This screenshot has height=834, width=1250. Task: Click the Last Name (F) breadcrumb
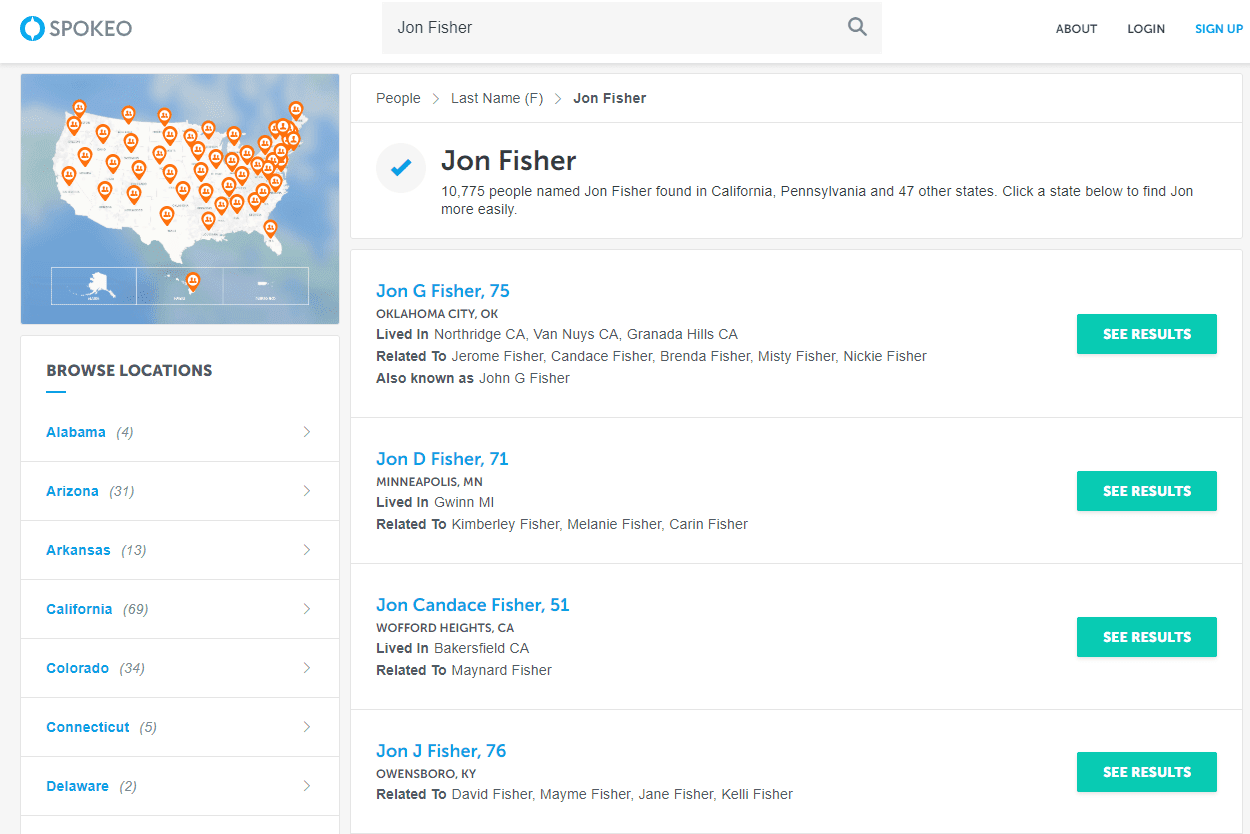tap(497, 98)
